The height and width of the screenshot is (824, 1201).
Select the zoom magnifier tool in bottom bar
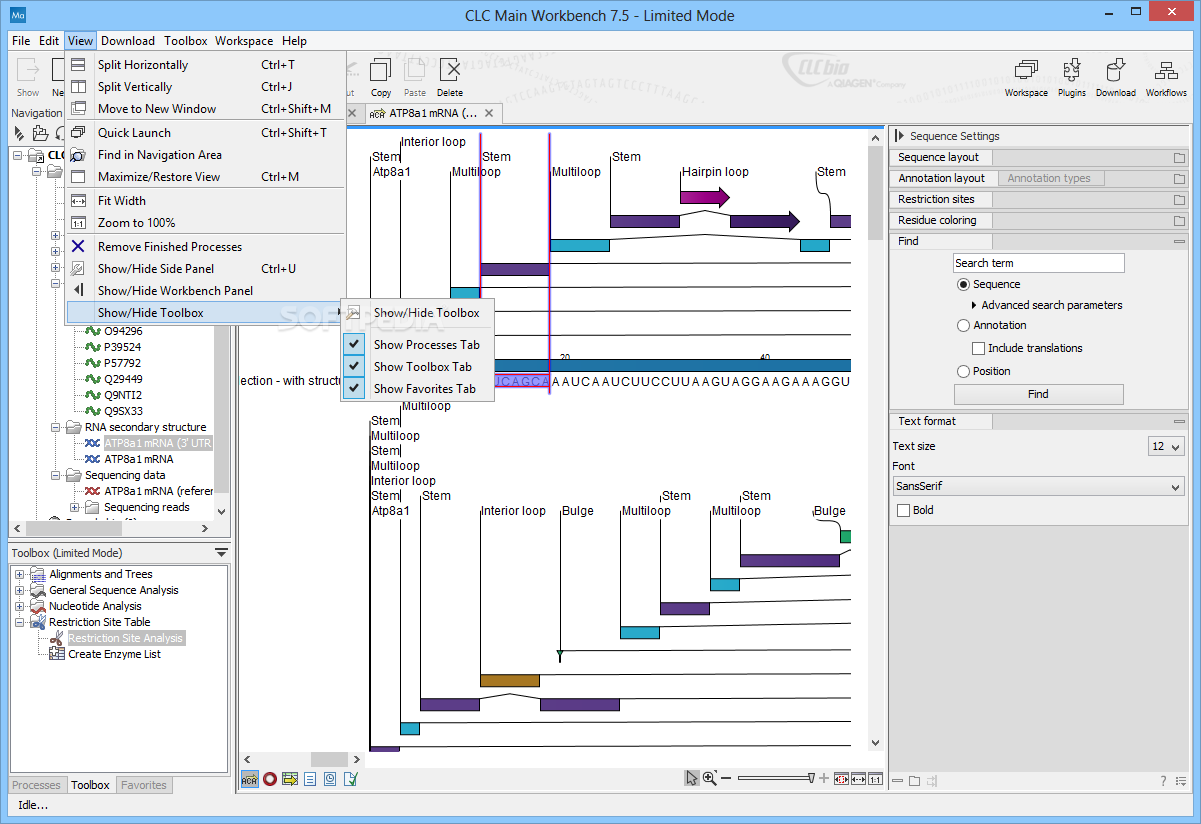(x=709, y=779)
